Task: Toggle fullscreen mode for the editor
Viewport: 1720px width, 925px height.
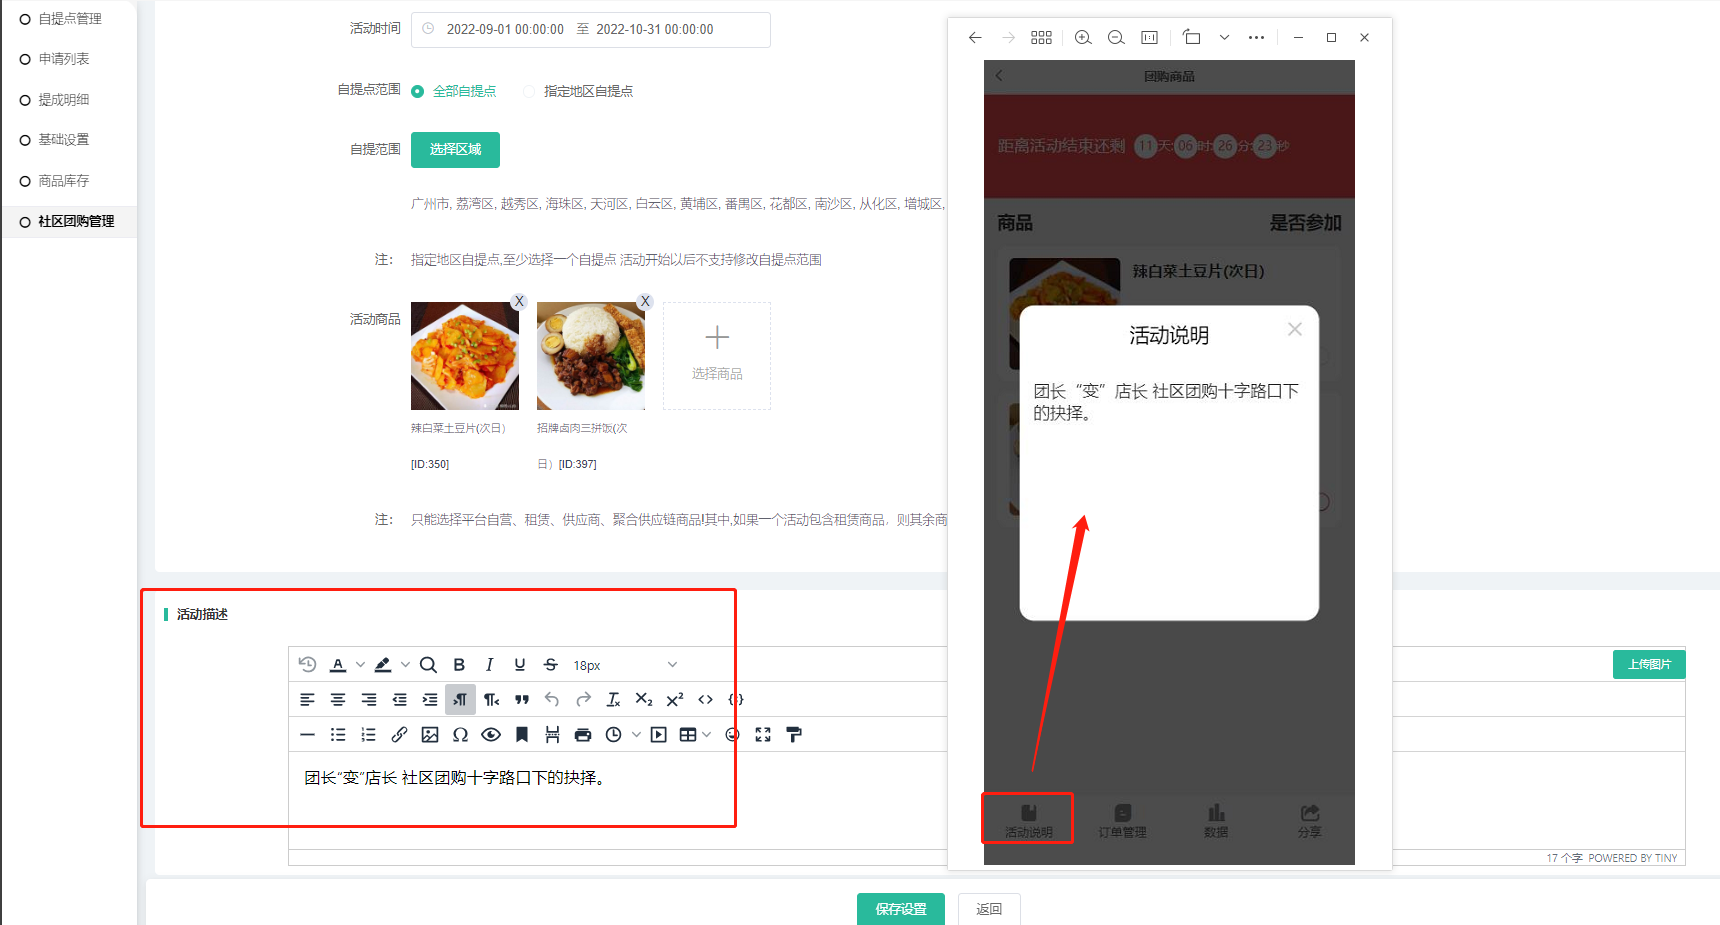Action: 763,735
